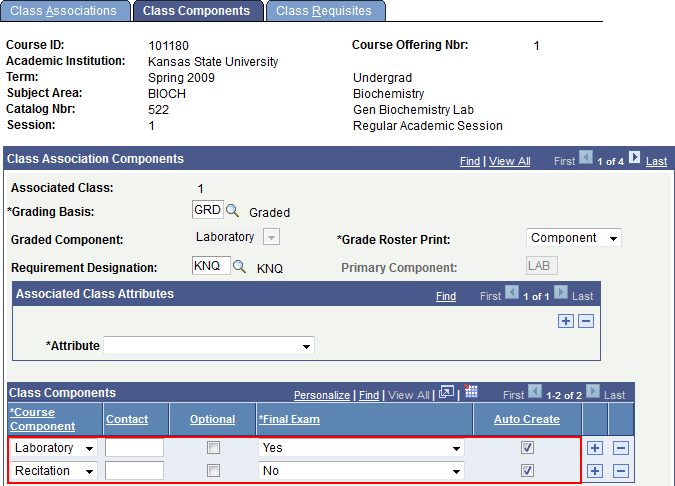Change Final Exam dropdown showing Yes
This screenshot has height=486, width=675.
(x=361, y=448)
